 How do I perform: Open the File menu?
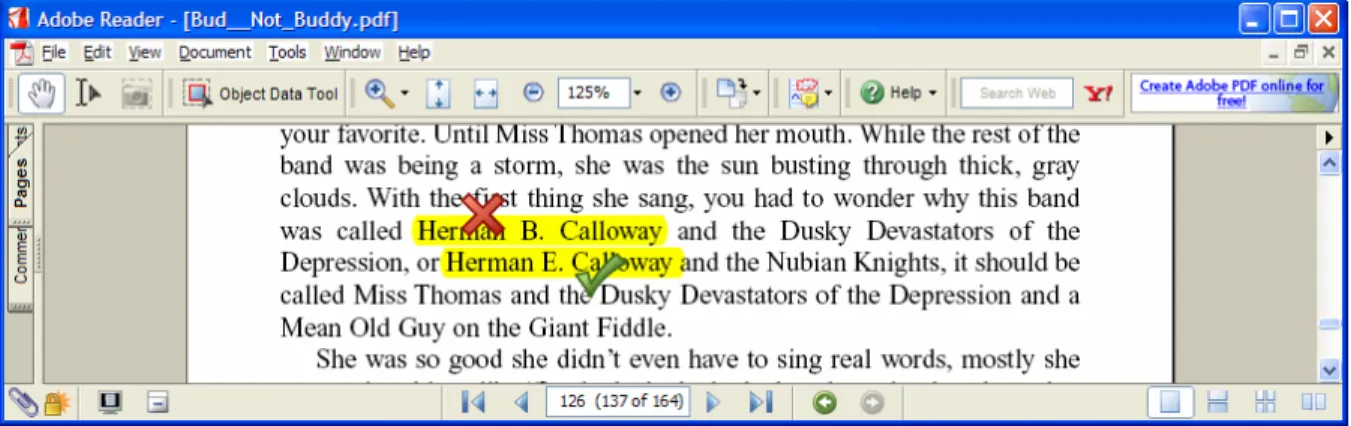tap(53, 53)
